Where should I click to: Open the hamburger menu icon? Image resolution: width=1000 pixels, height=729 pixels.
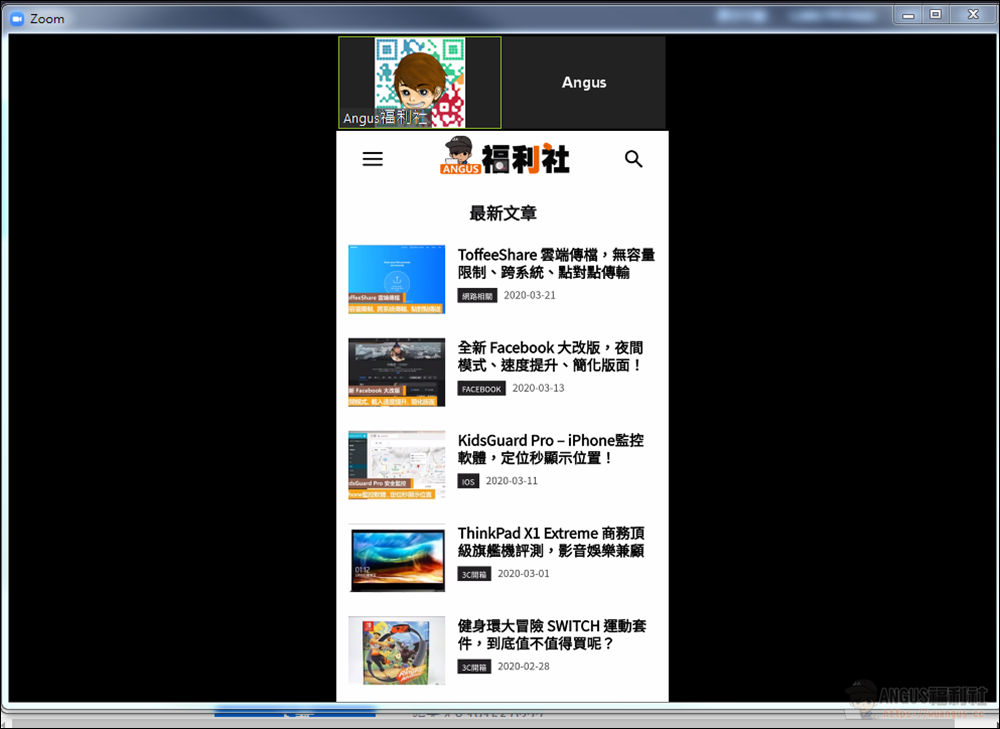click(x=372, y=159)
